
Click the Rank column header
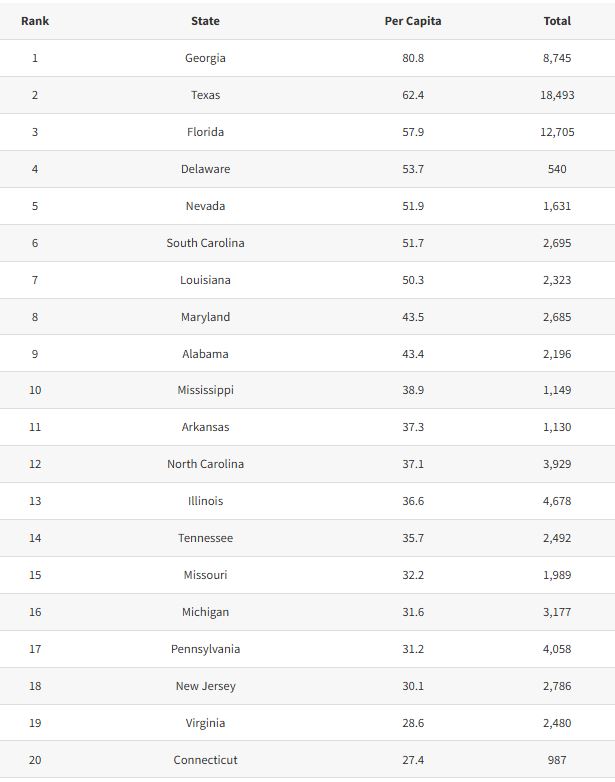click(35, 21)
